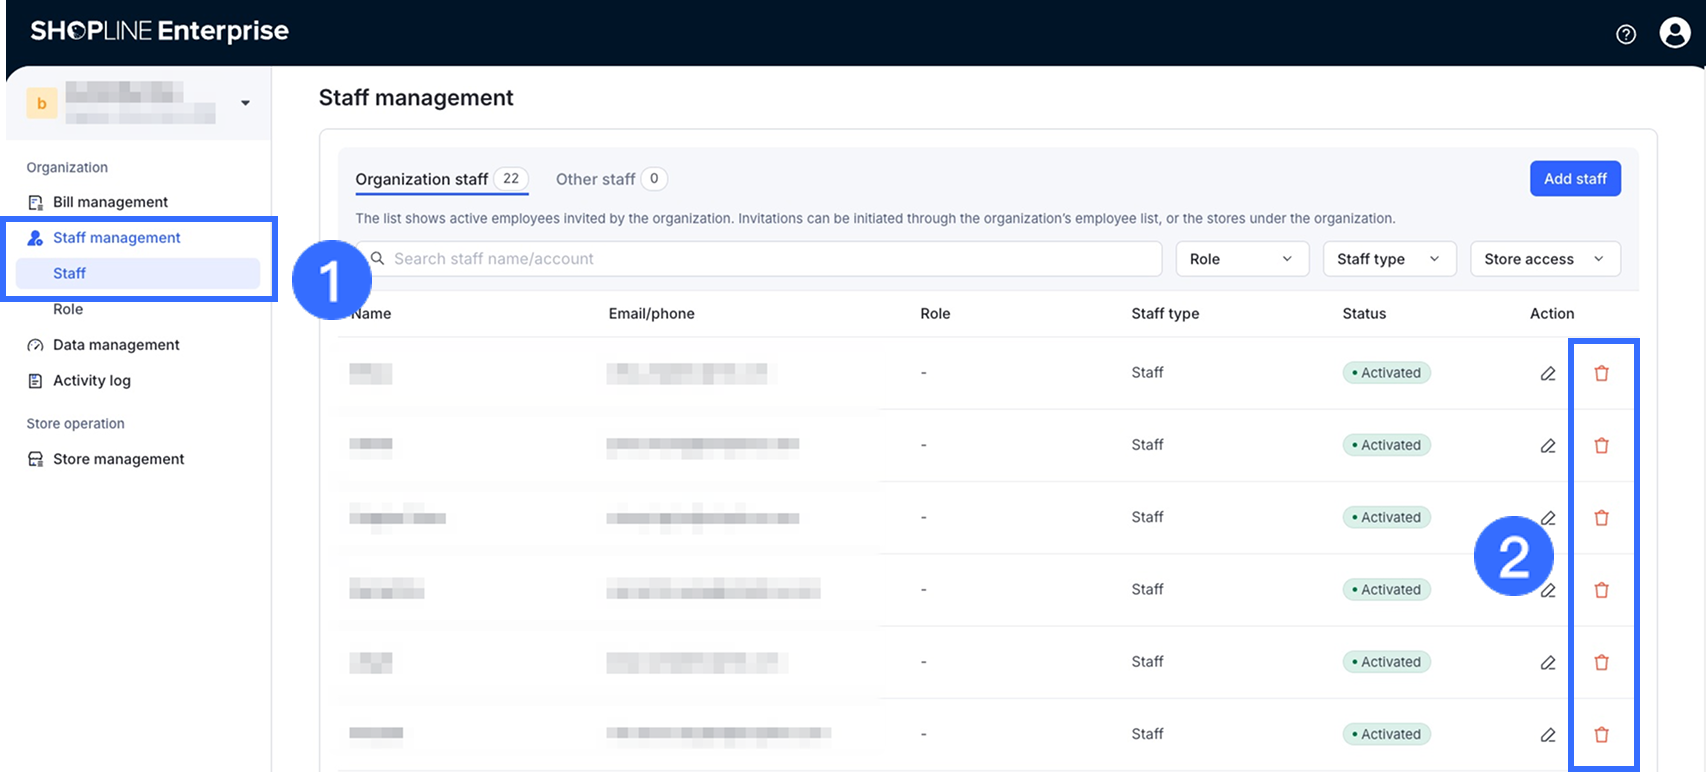This screenshot has height=772, width=1706.
Task: Edit the fifth staff row with pencil icon
Action: pos(1548,662)
